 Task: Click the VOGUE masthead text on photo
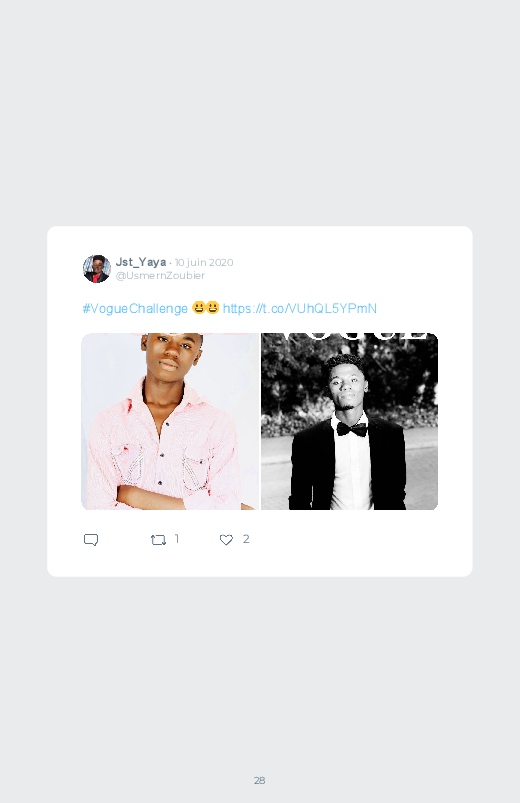tap(351, 336)
